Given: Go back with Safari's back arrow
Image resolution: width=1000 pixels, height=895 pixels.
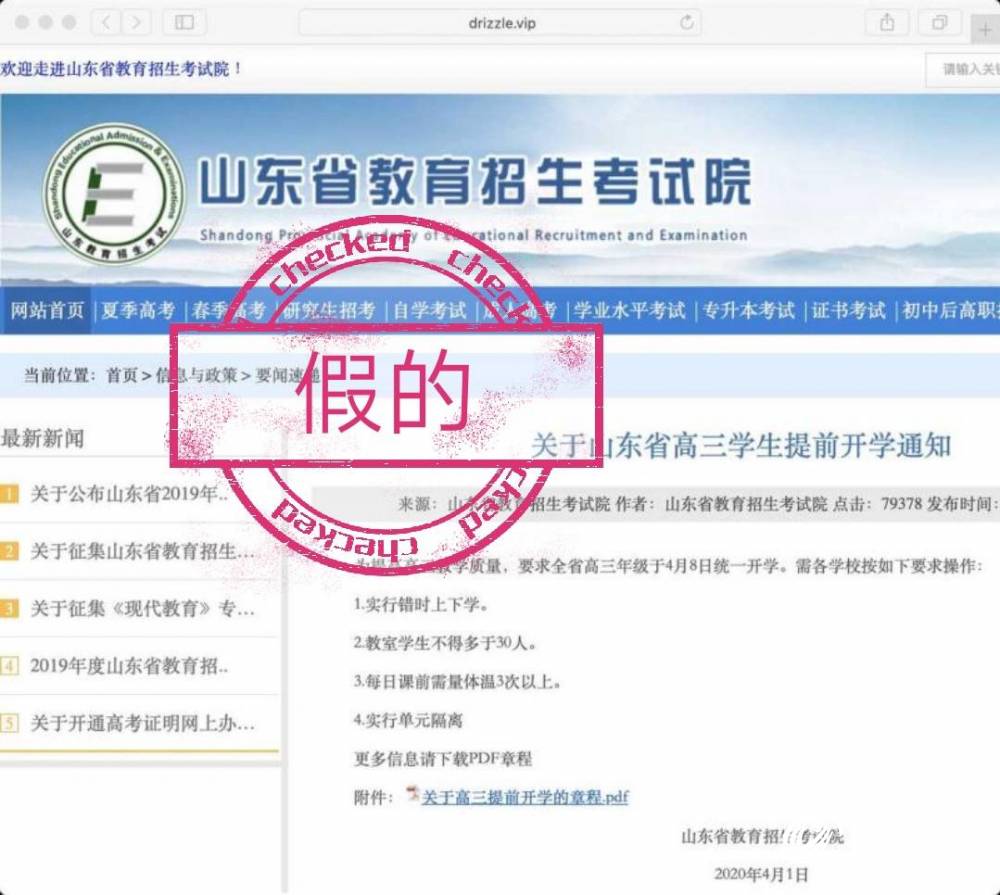Looking at the screenshot, I should [x=106, y=23].
